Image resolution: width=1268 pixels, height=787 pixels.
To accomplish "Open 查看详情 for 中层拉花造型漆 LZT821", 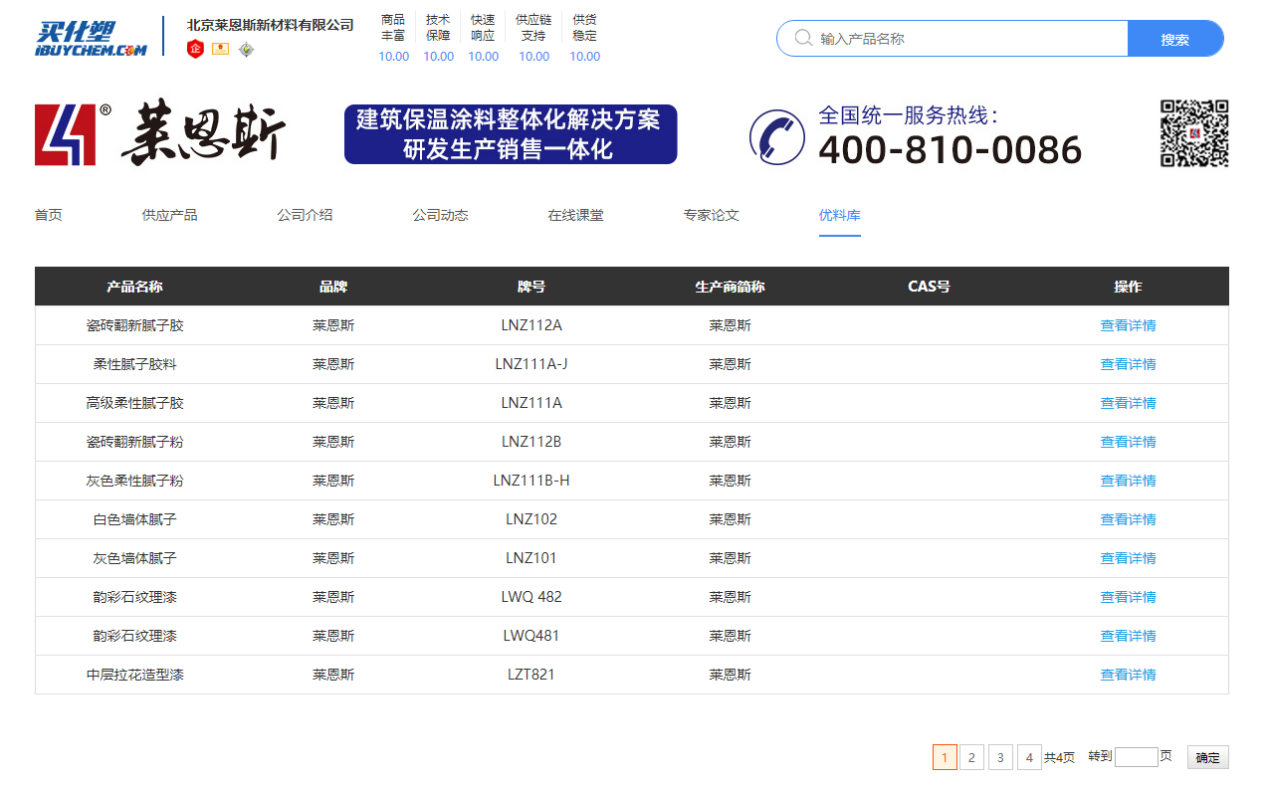I will (x=1127, y=675).
